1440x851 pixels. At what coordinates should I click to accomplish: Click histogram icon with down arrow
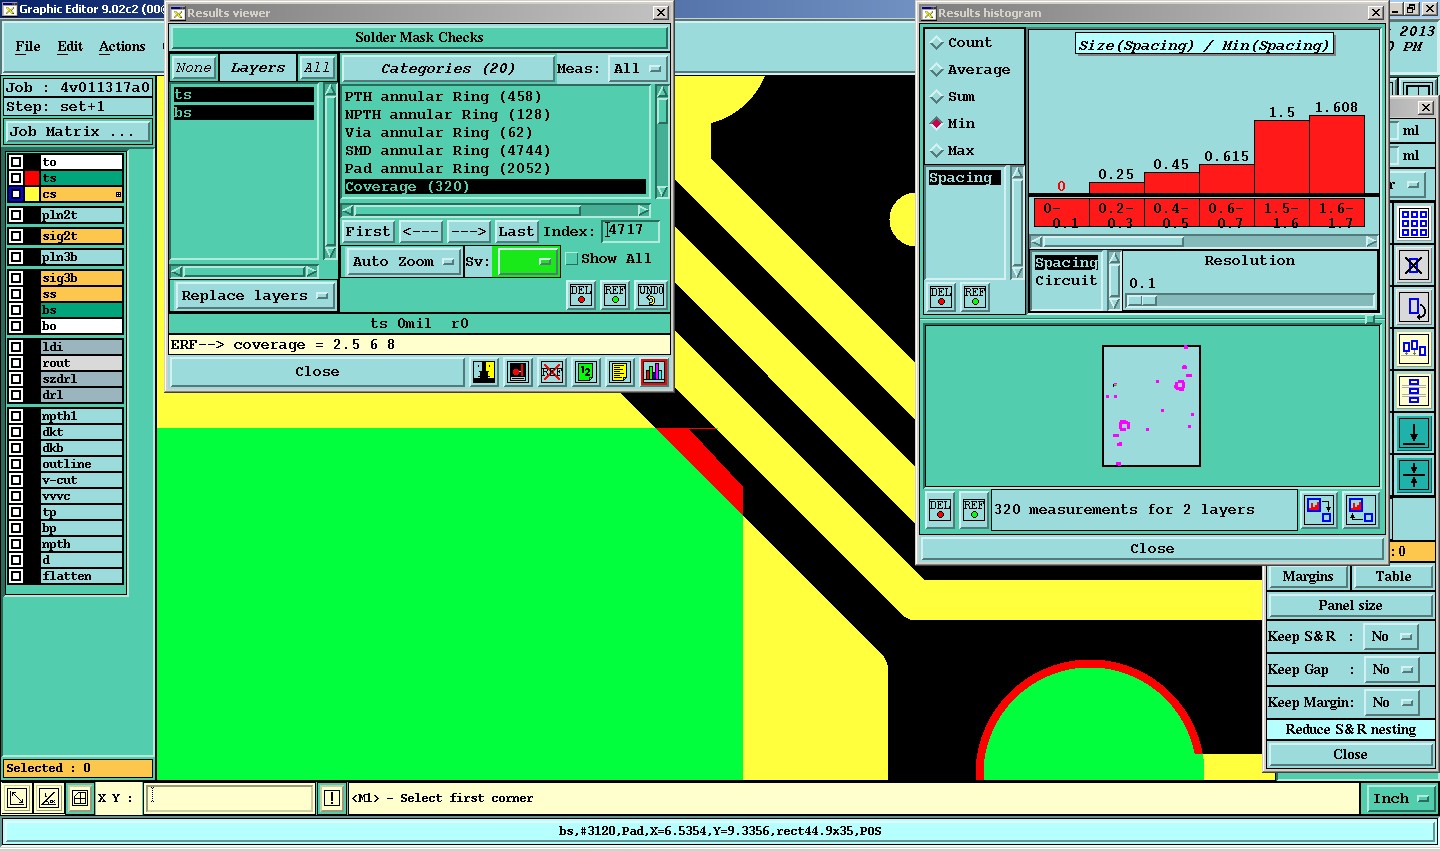coord(1319,510)
